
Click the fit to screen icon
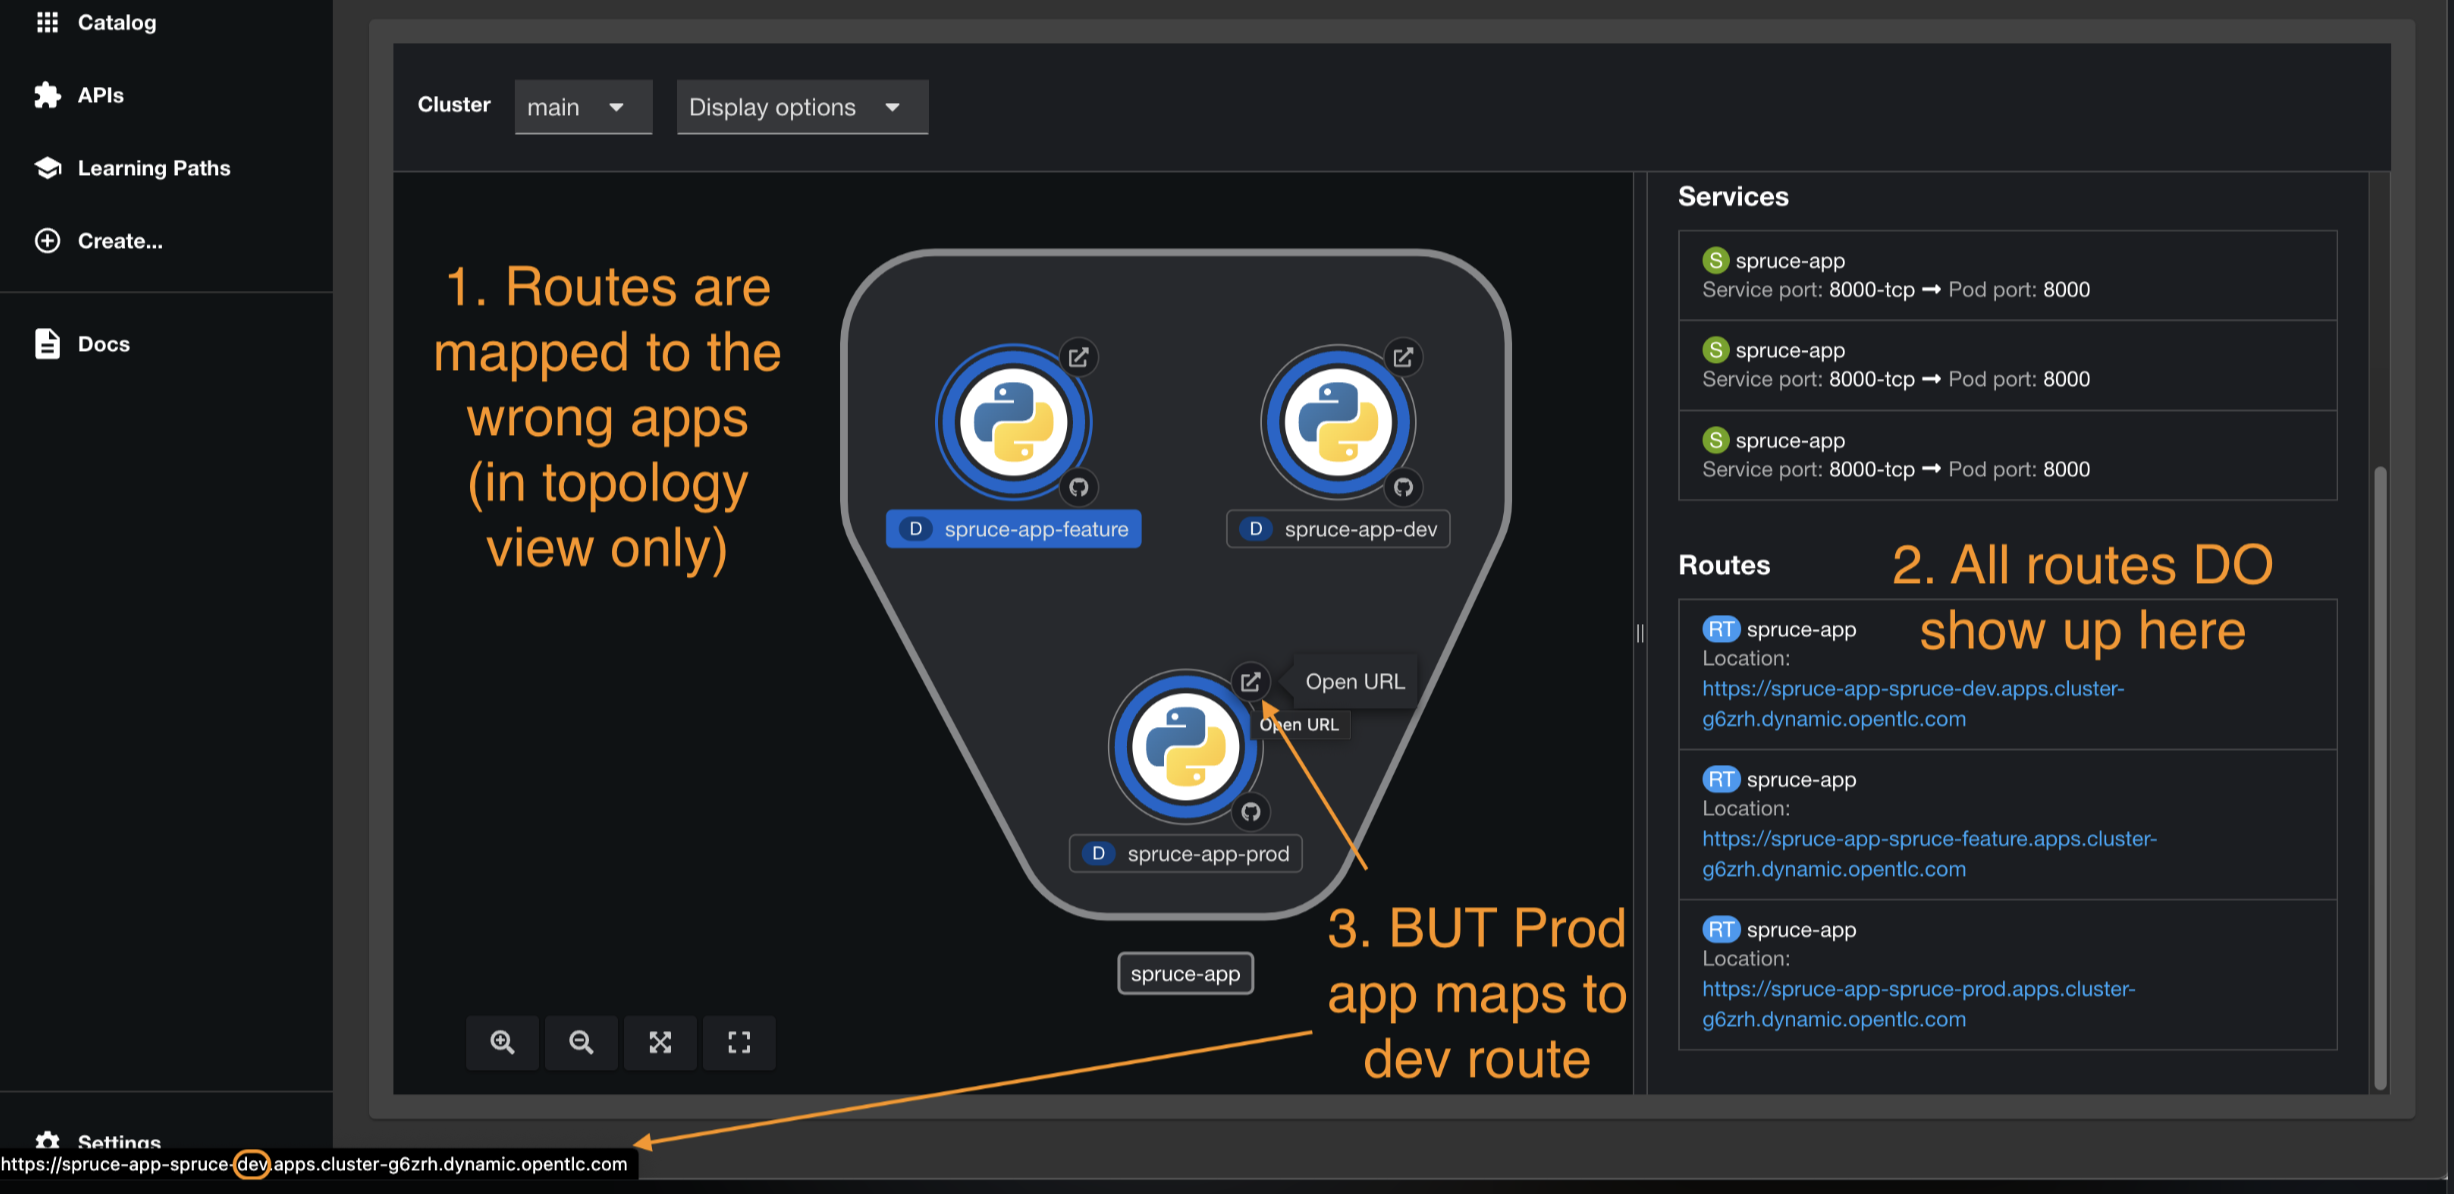click(660, 1042)
